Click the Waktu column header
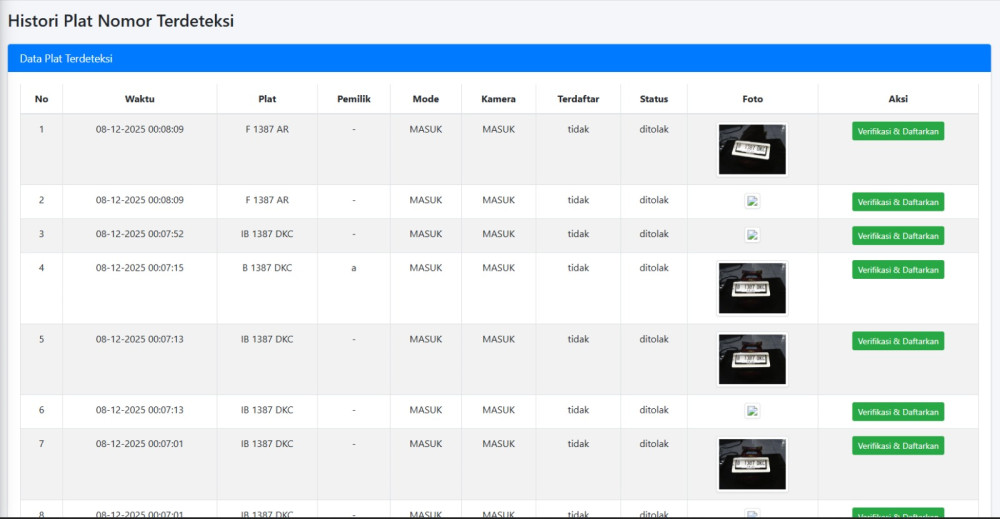This screenshot has width=1000, height=519. [140, 99]
